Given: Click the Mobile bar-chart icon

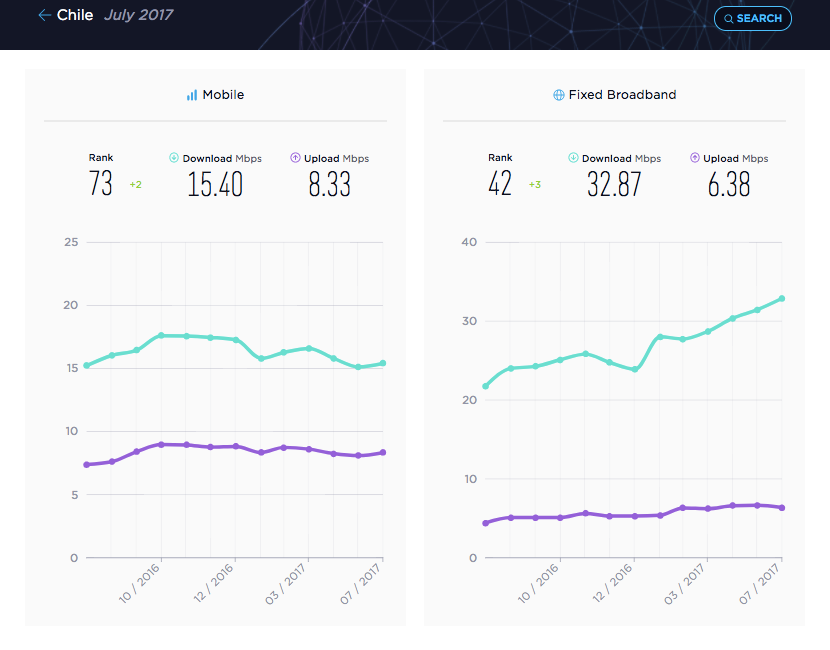Looking at the screenshot, I should pyautogui.click(x=192, y=95).
